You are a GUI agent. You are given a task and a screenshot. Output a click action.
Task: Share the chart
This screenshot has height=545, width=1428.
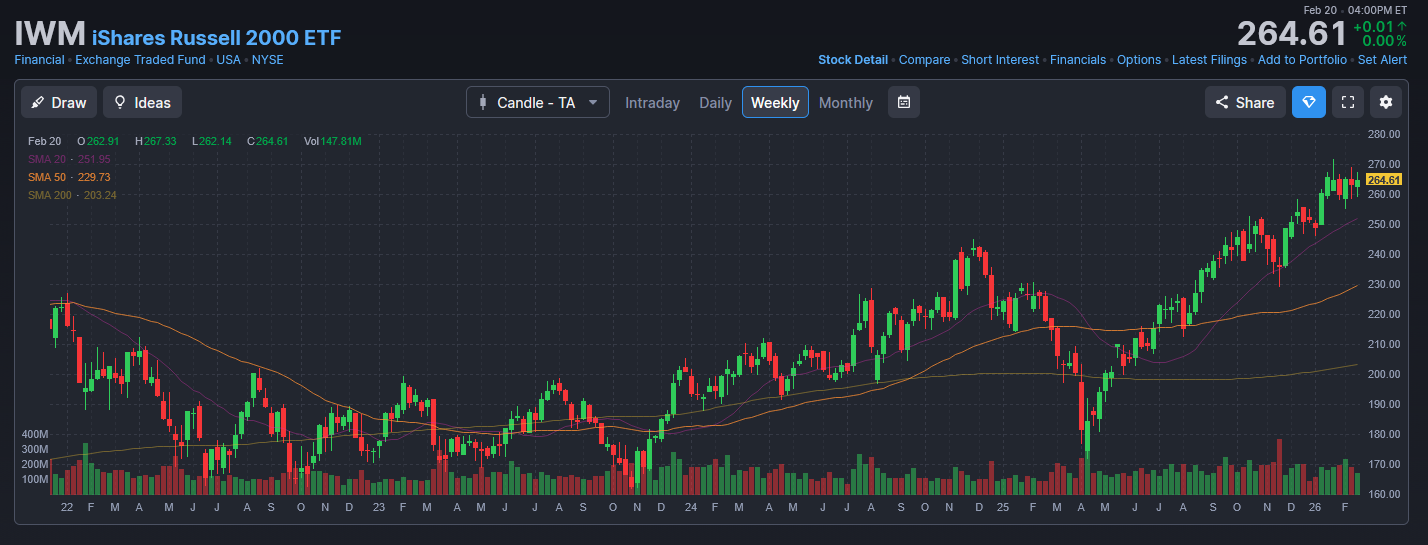point(1245,102)
